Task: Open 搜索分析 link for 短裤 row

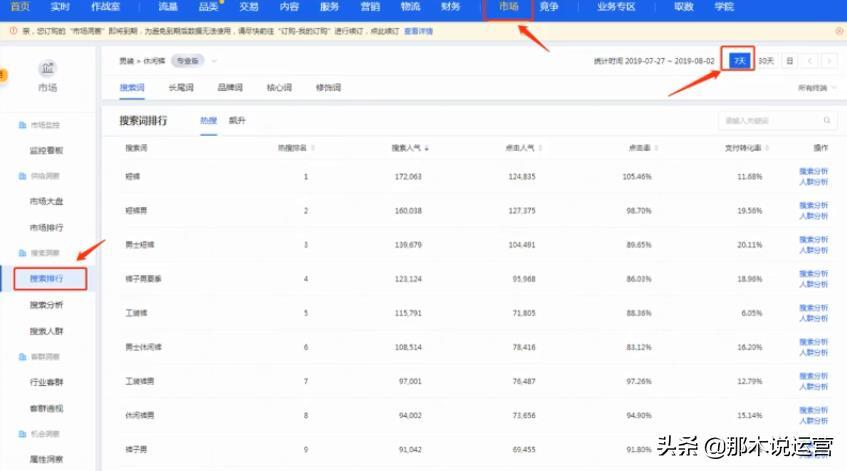Action: click(x=813, y=171)
